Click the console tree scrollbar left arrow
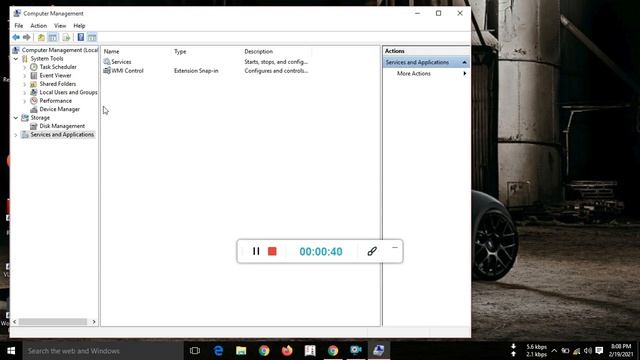The image size is (640, 360). [15, 322]
